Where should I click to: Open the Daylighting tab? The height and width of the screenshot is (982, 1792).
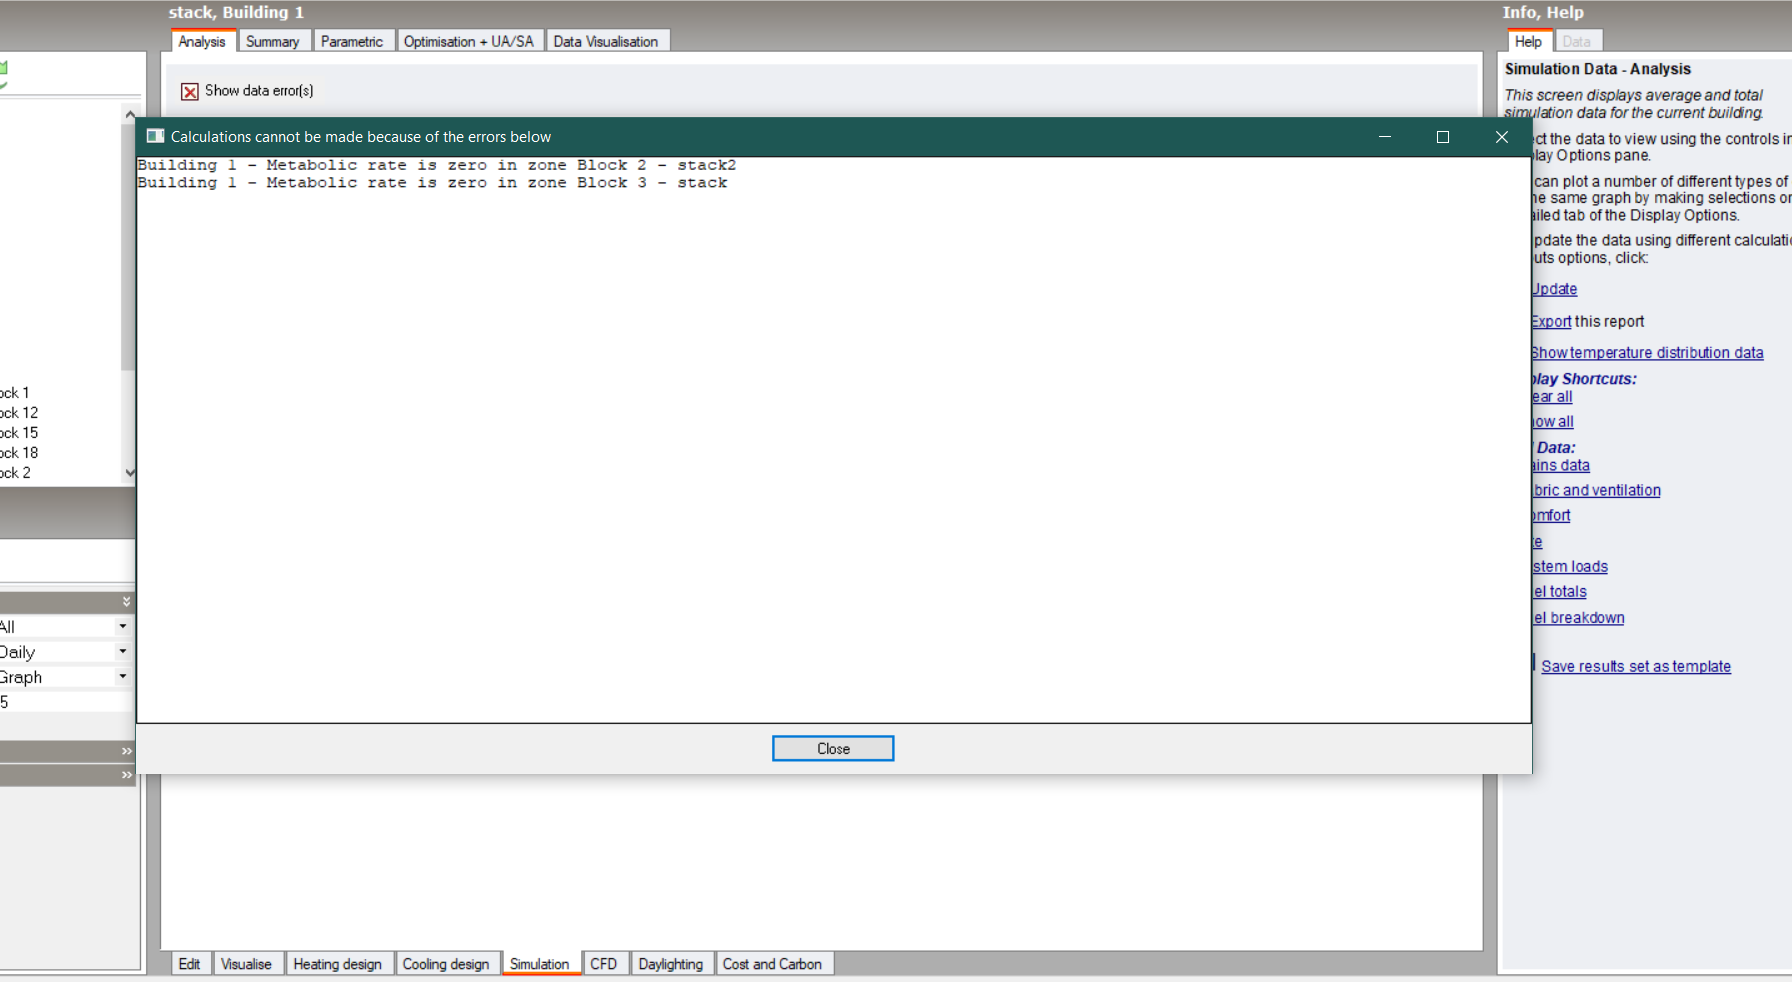coord(671,964)
